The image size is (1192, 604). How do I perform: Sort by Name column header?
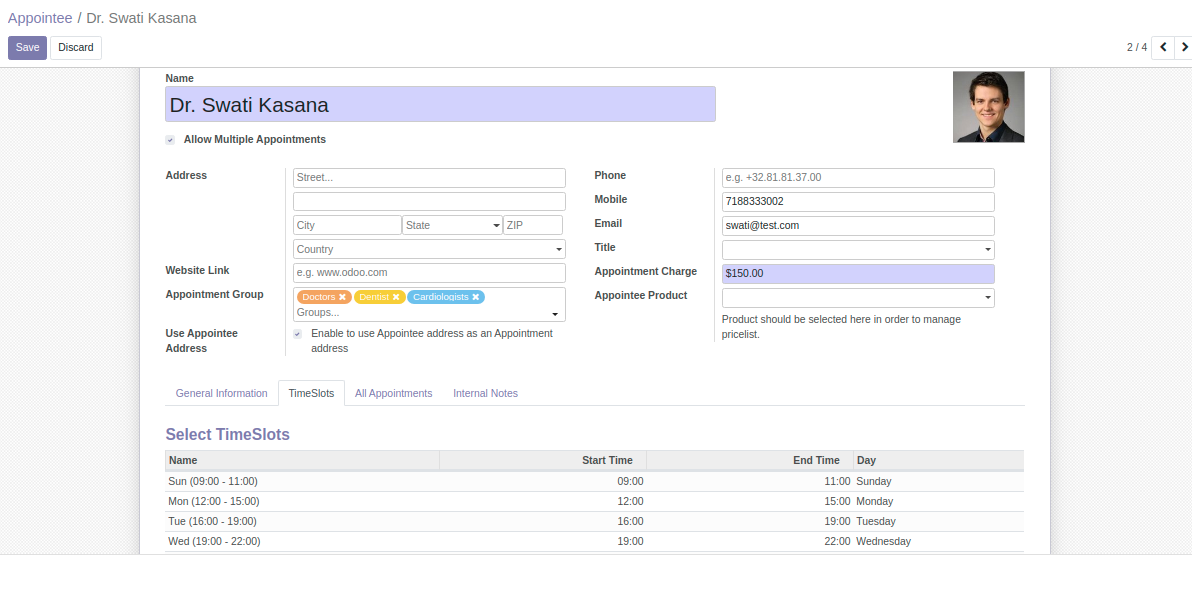click(302, 460)
